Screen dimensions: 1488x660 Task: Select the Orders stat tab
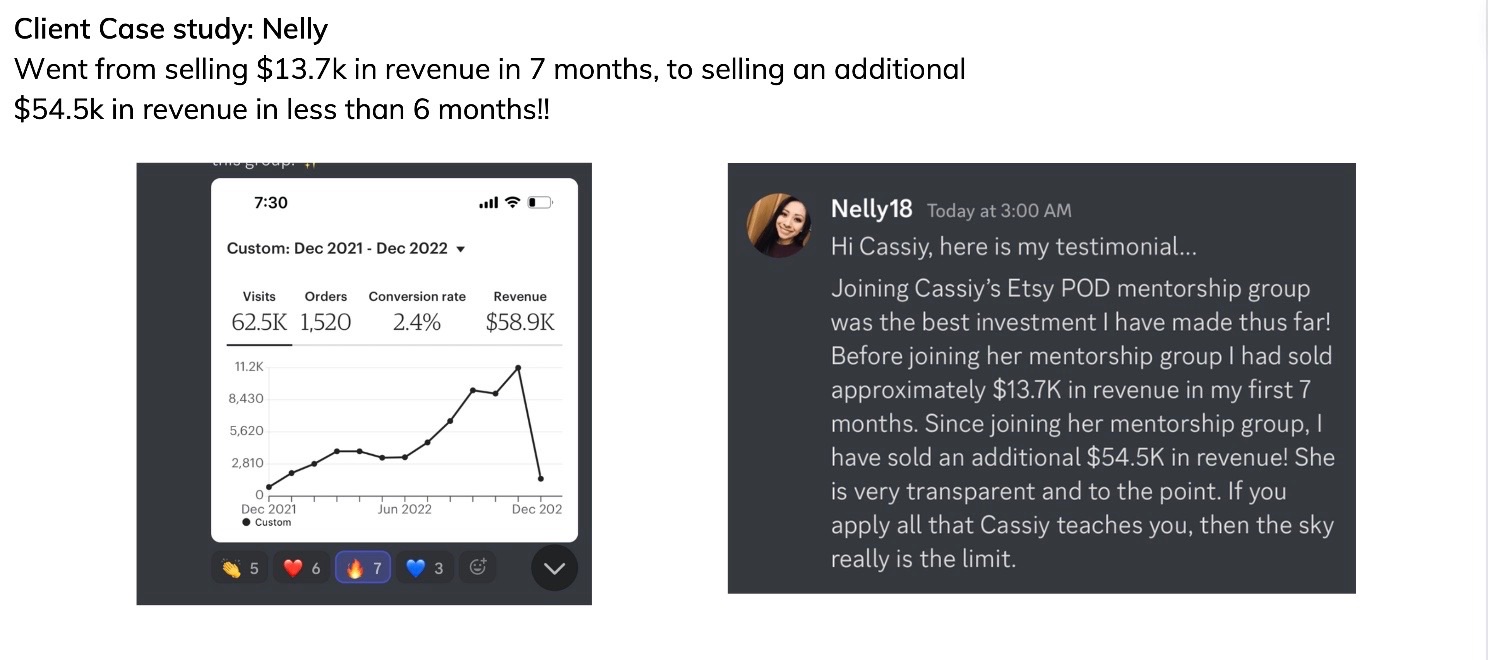(326, 311)
